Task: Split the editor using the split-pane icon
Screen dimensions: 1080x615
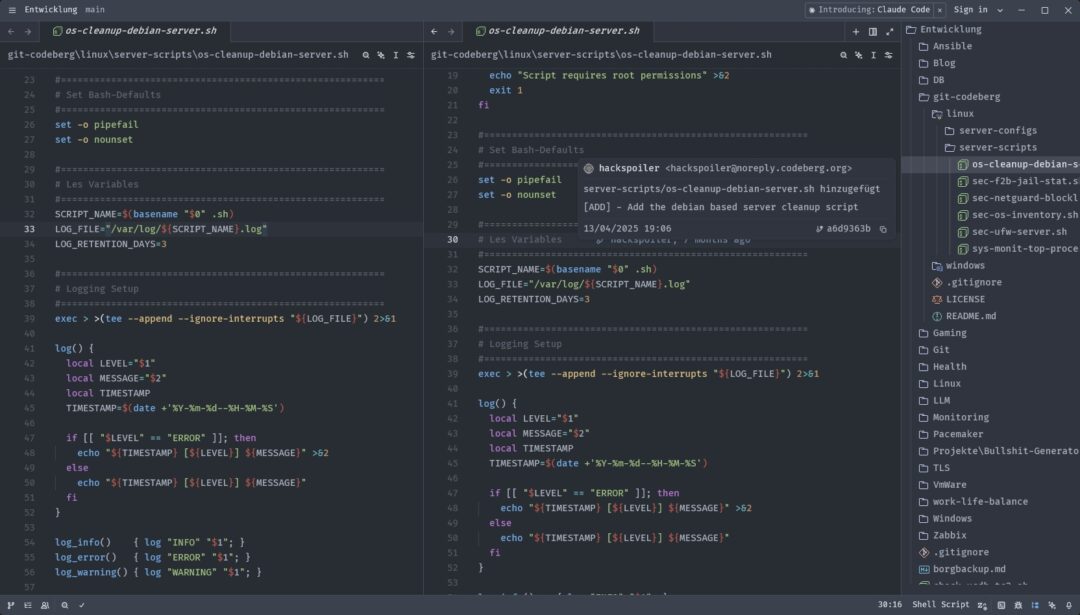Action: tap(873, 32)
